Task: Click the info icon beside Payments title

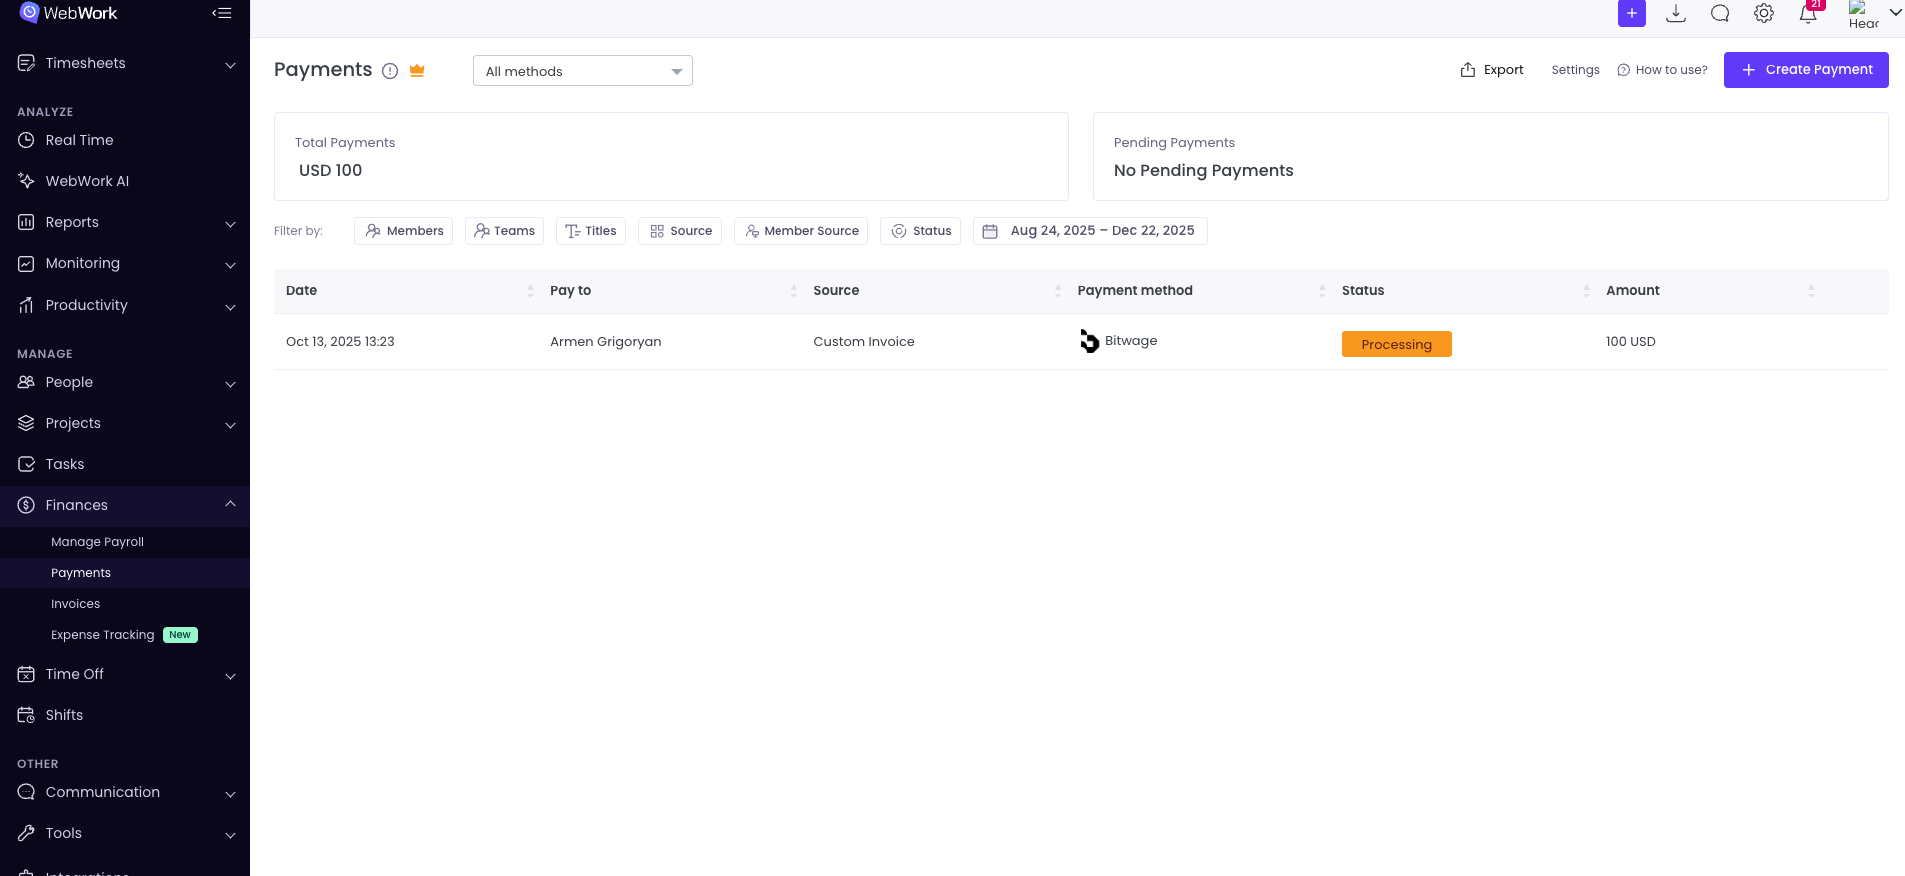Action: tap(390, 71)
